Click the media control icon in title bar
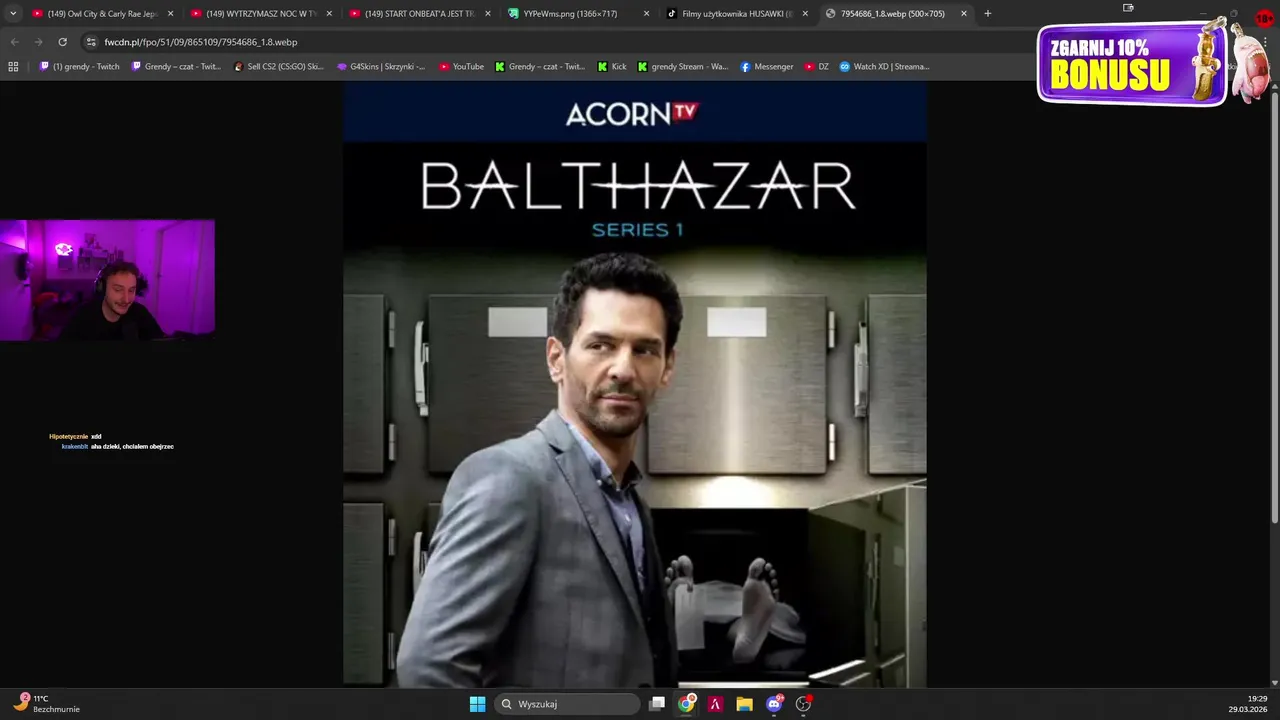Viewport: 1280px width, 720px height. pyautogui.click(x=1128, y=8)
